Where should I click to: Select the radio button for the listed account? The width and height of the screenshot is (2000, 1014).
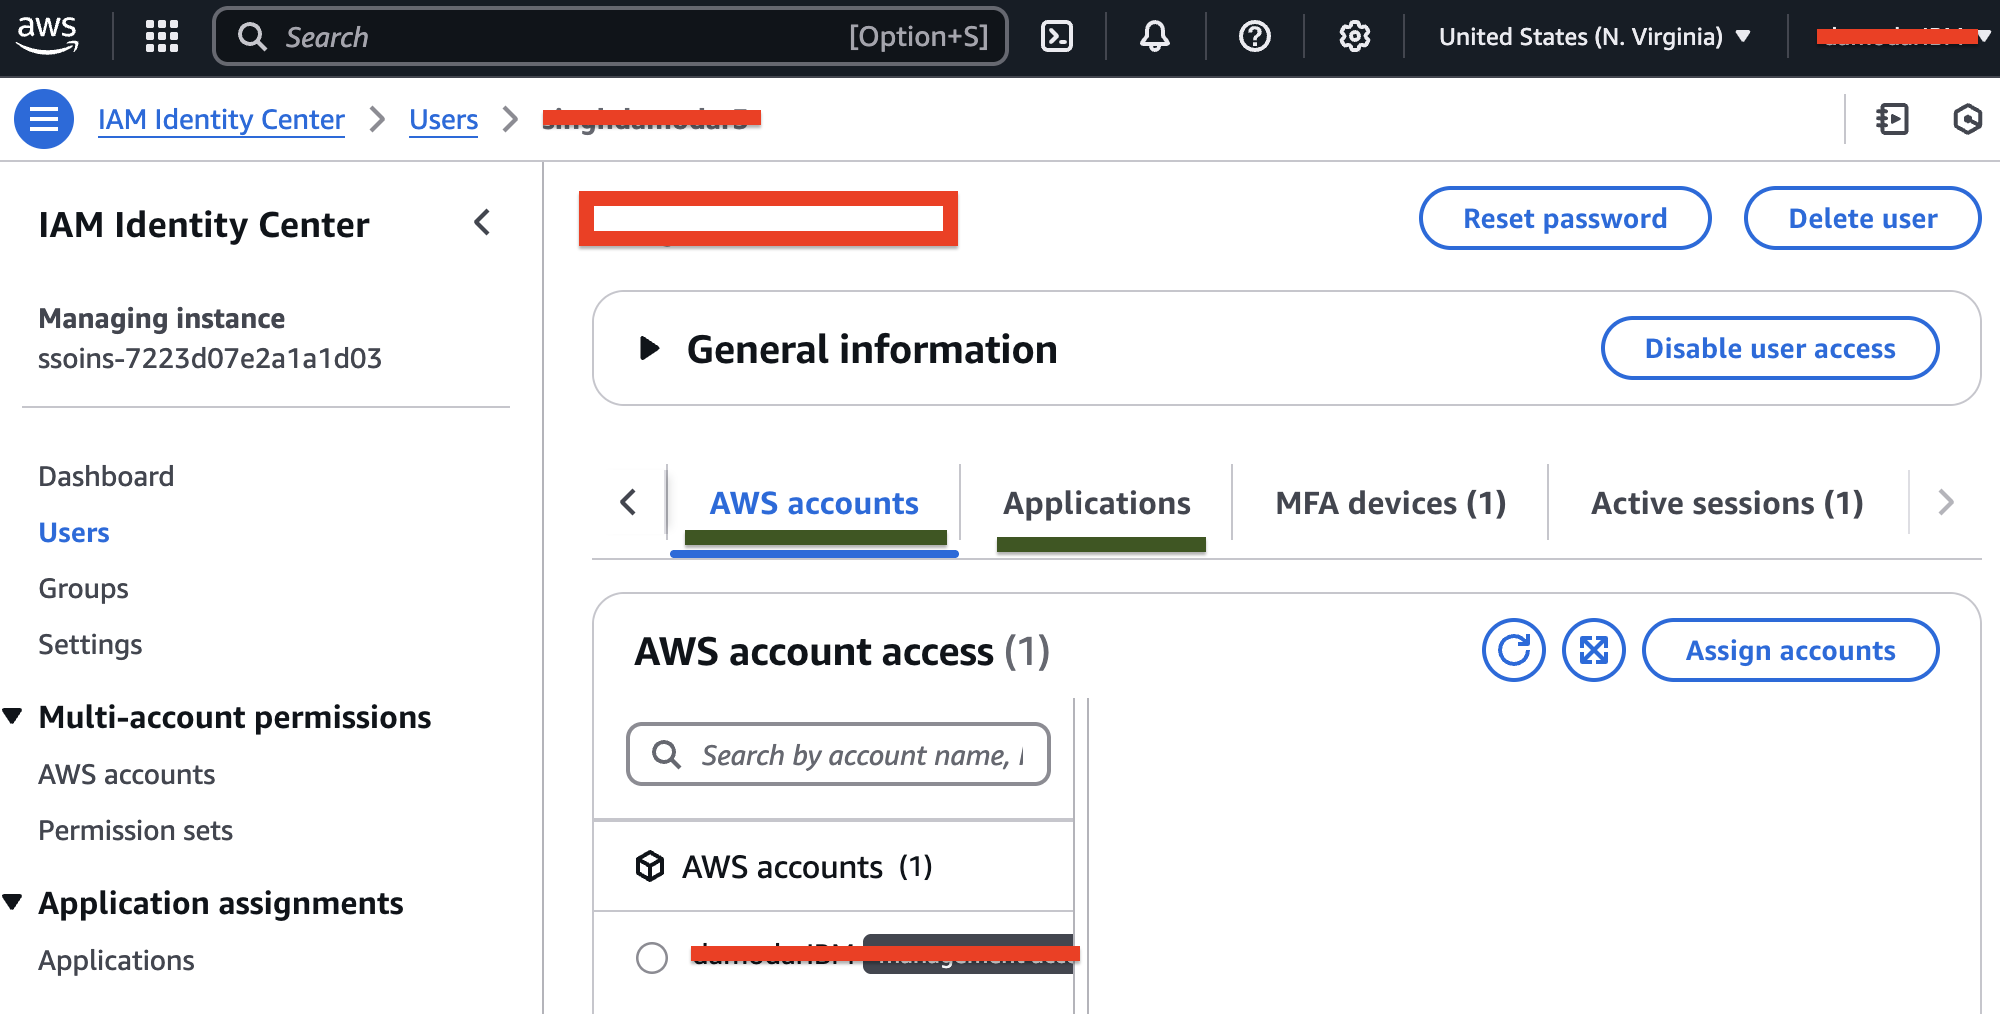click(652, 957)
